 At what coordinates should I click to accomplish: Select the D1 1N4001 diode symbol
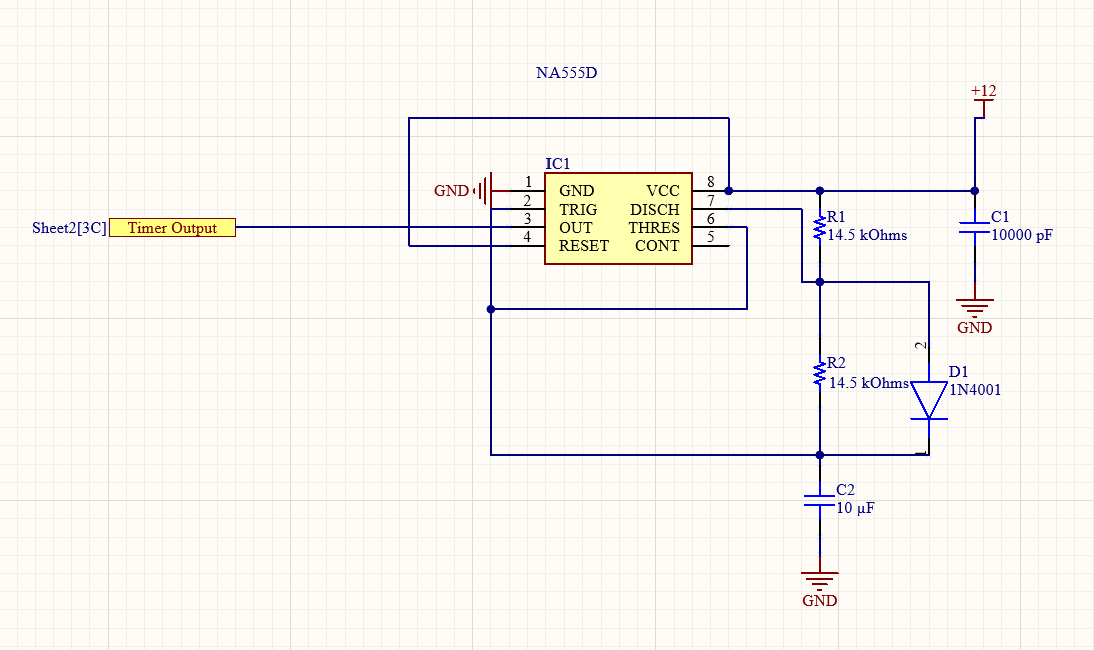(929, 400)
